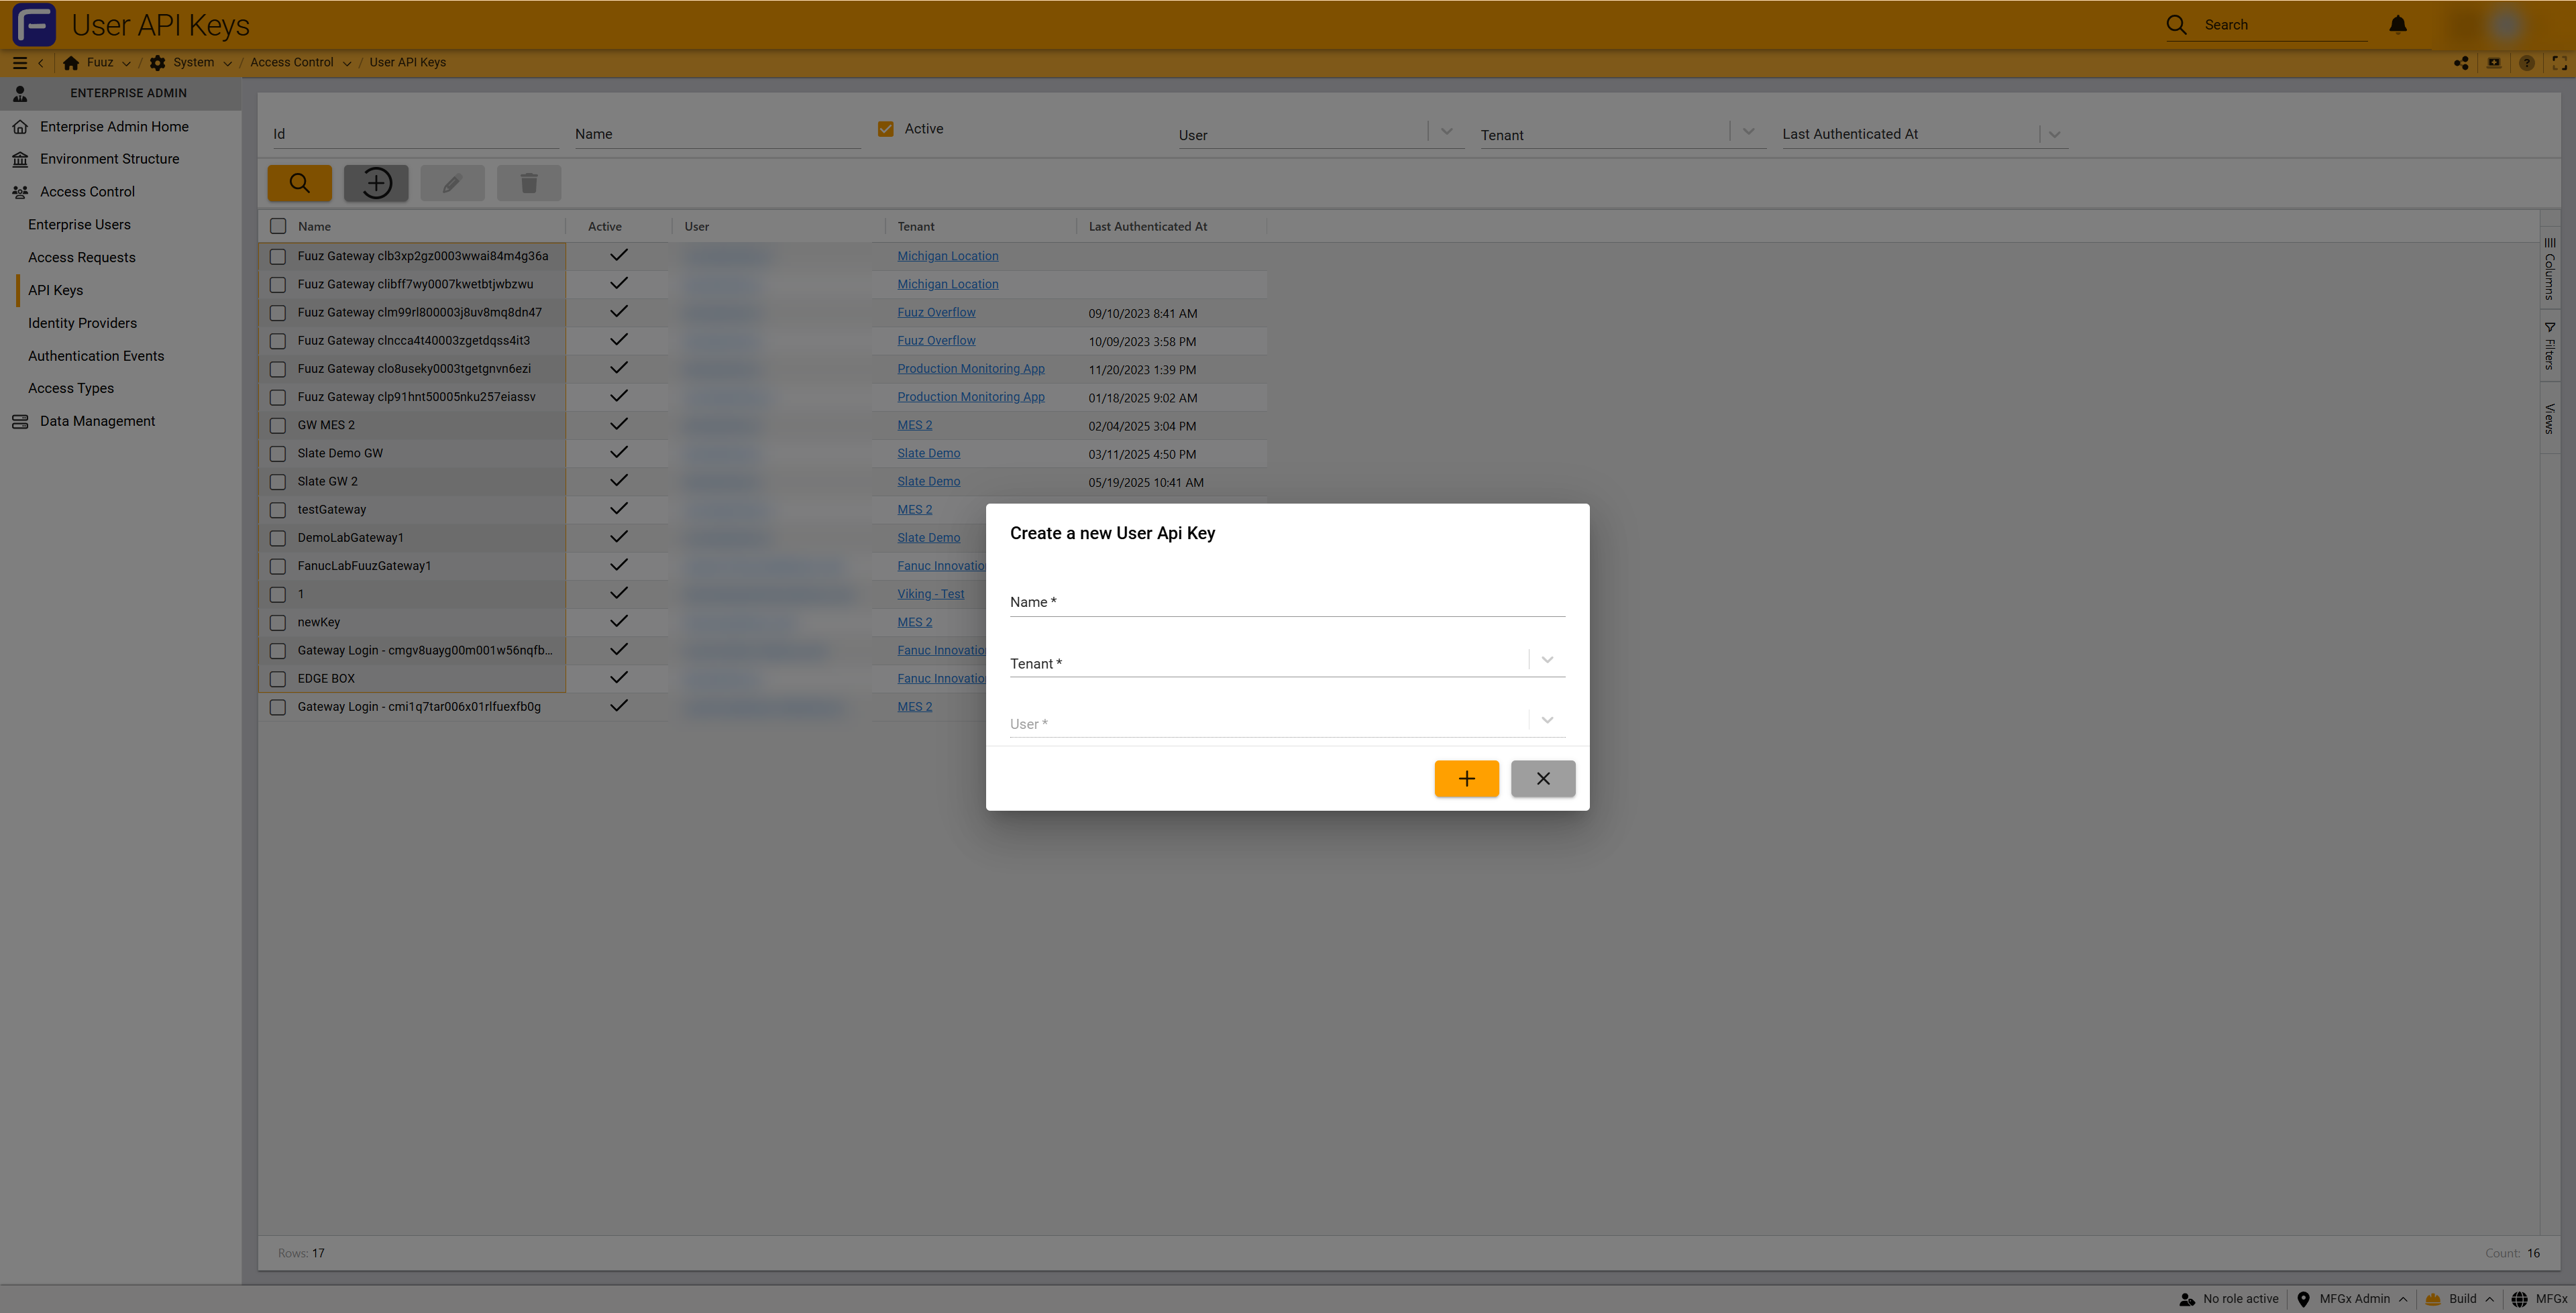Check the GW MES 2 row checkbox
This screenshot has width=2576, height=1313.
pos(278,425)
